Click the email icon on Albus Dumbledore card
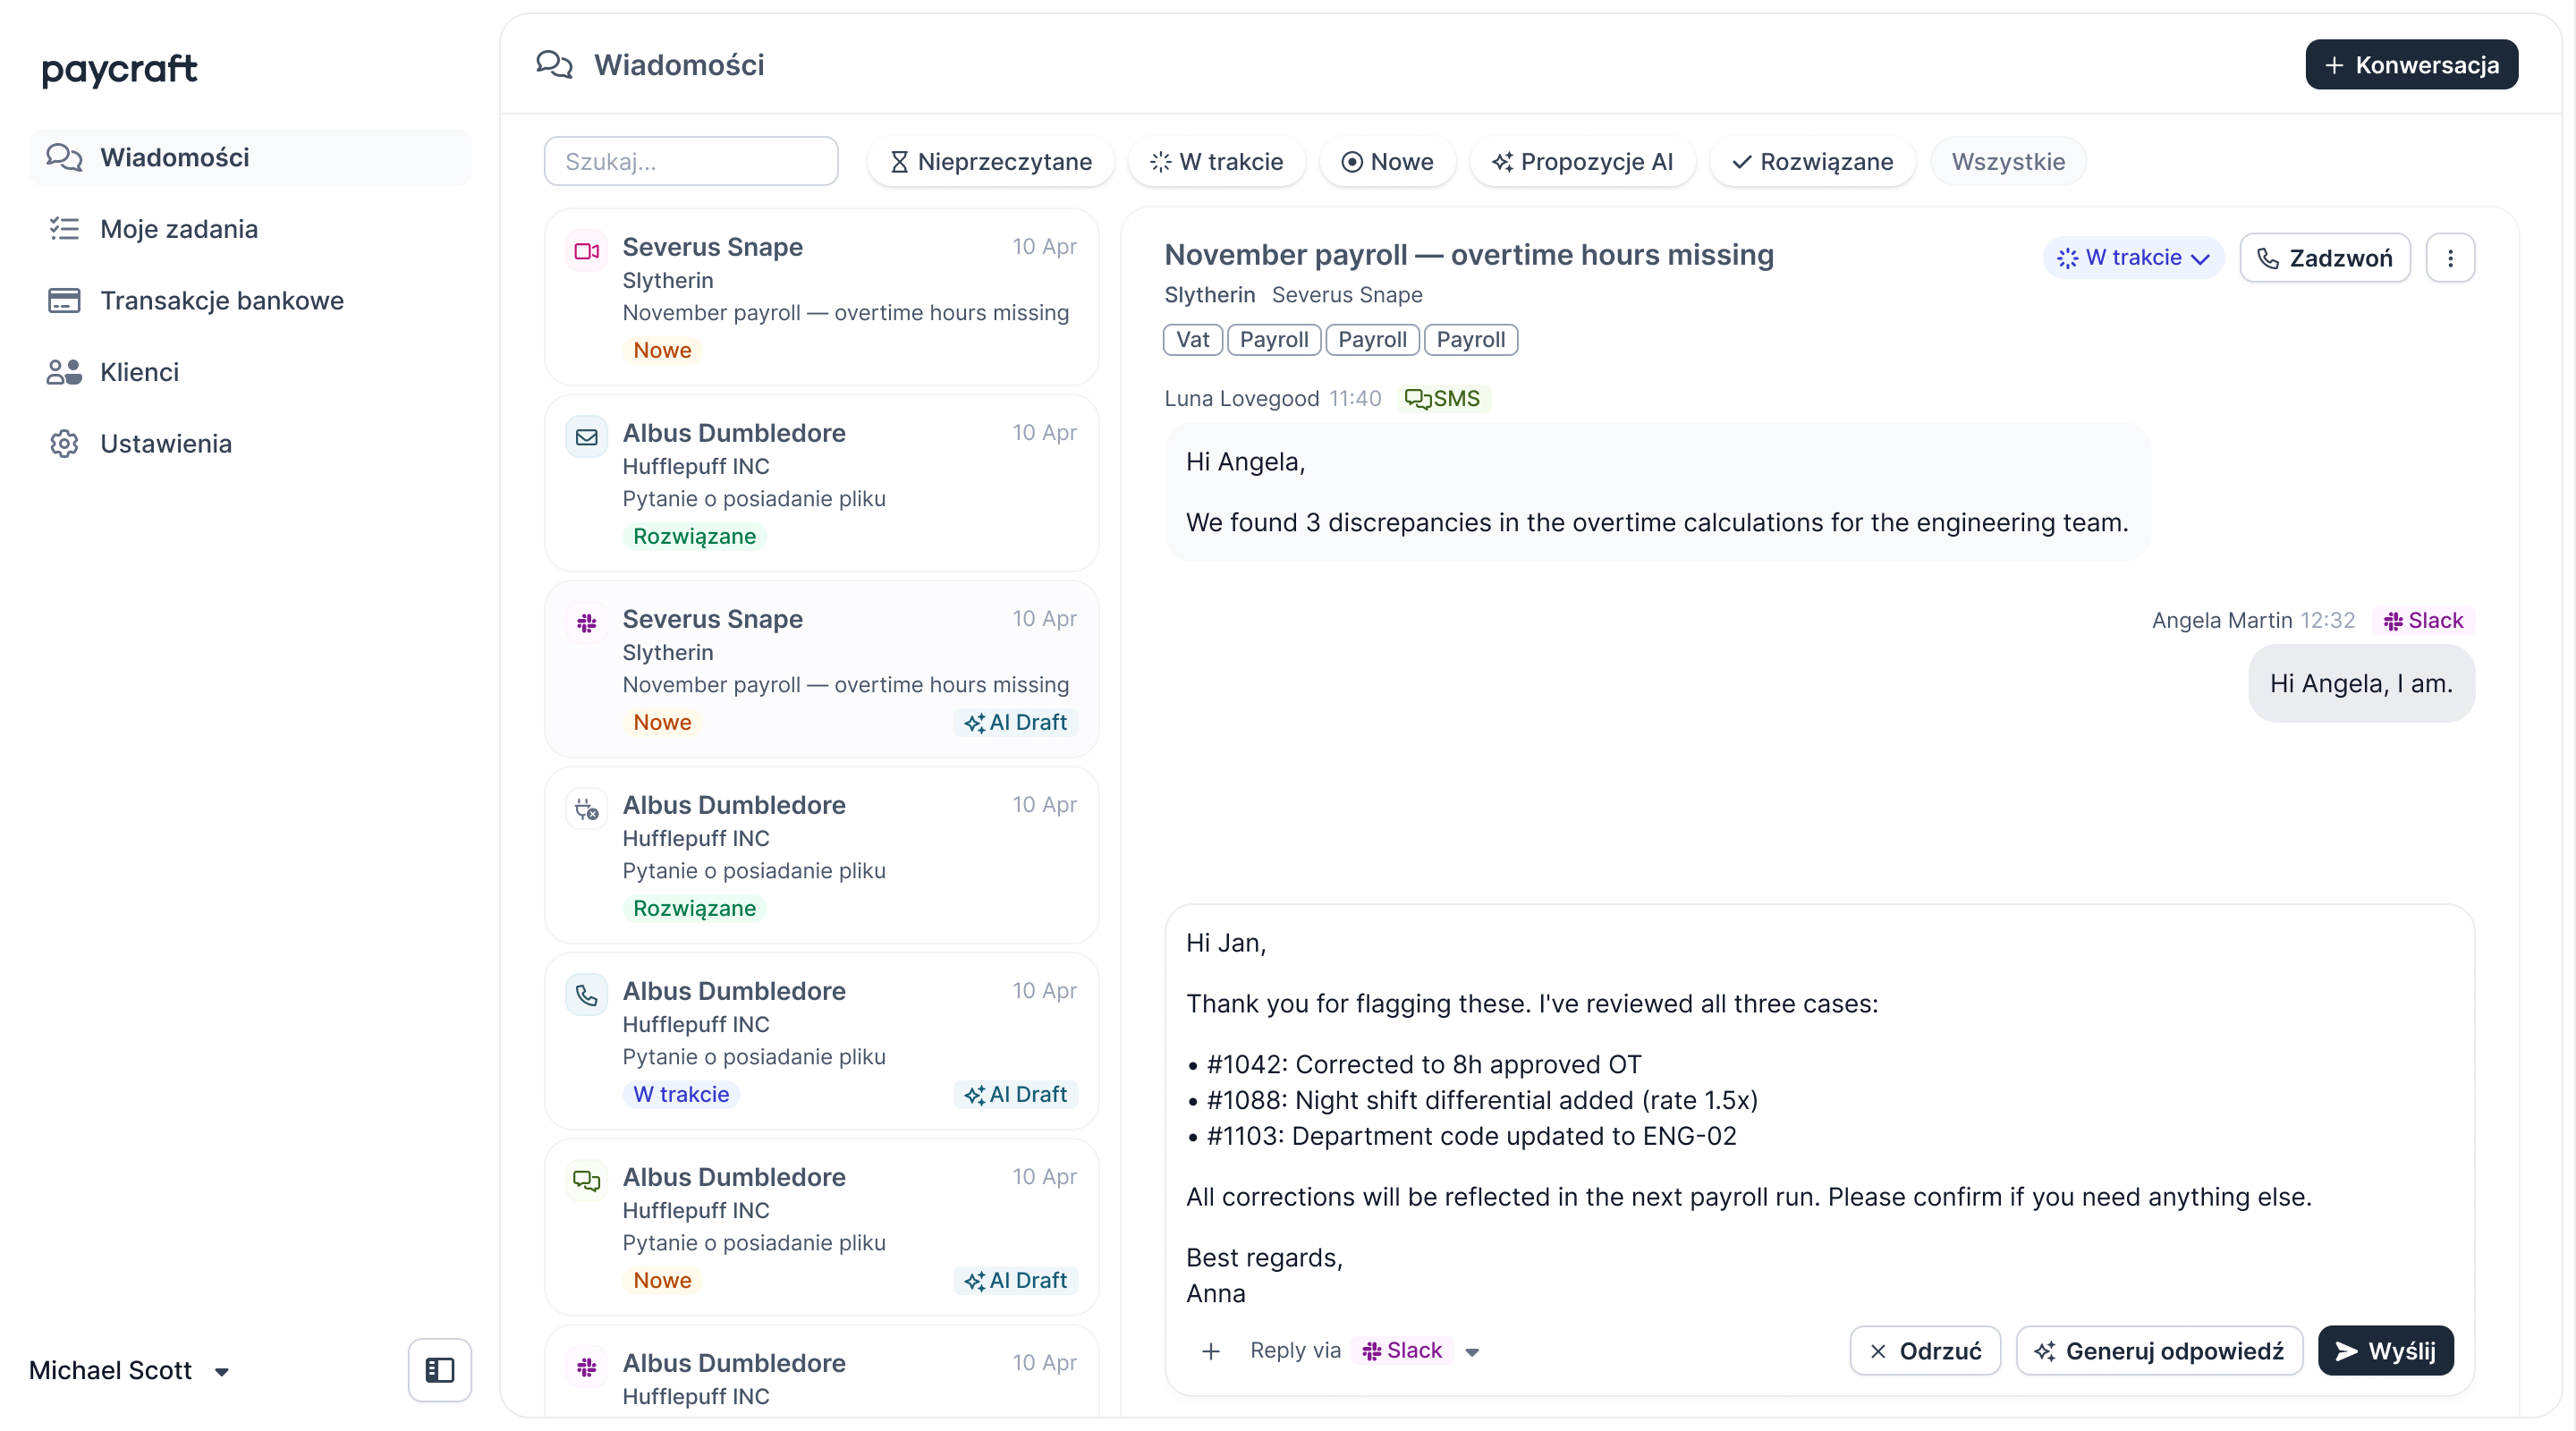This screenshot has width=2576, height=1431. tap(587, 437)
